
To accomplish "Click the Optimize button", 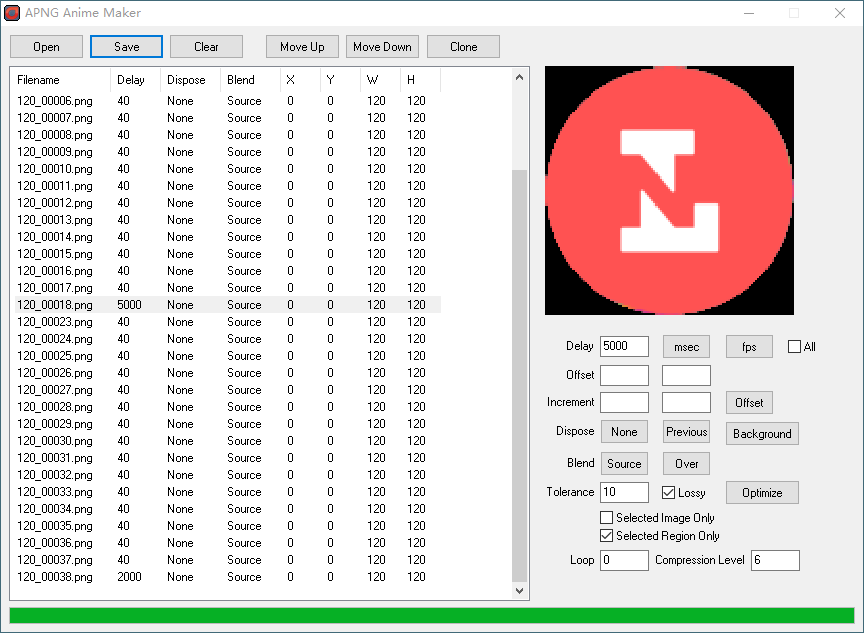I will (762, 493).
